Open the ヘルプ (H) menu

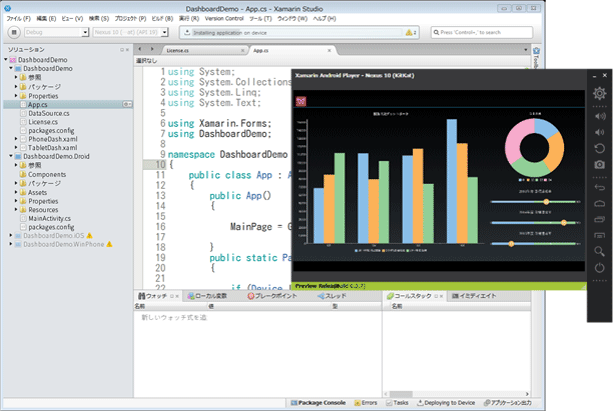pyautogui.click(x=324, y=18)
